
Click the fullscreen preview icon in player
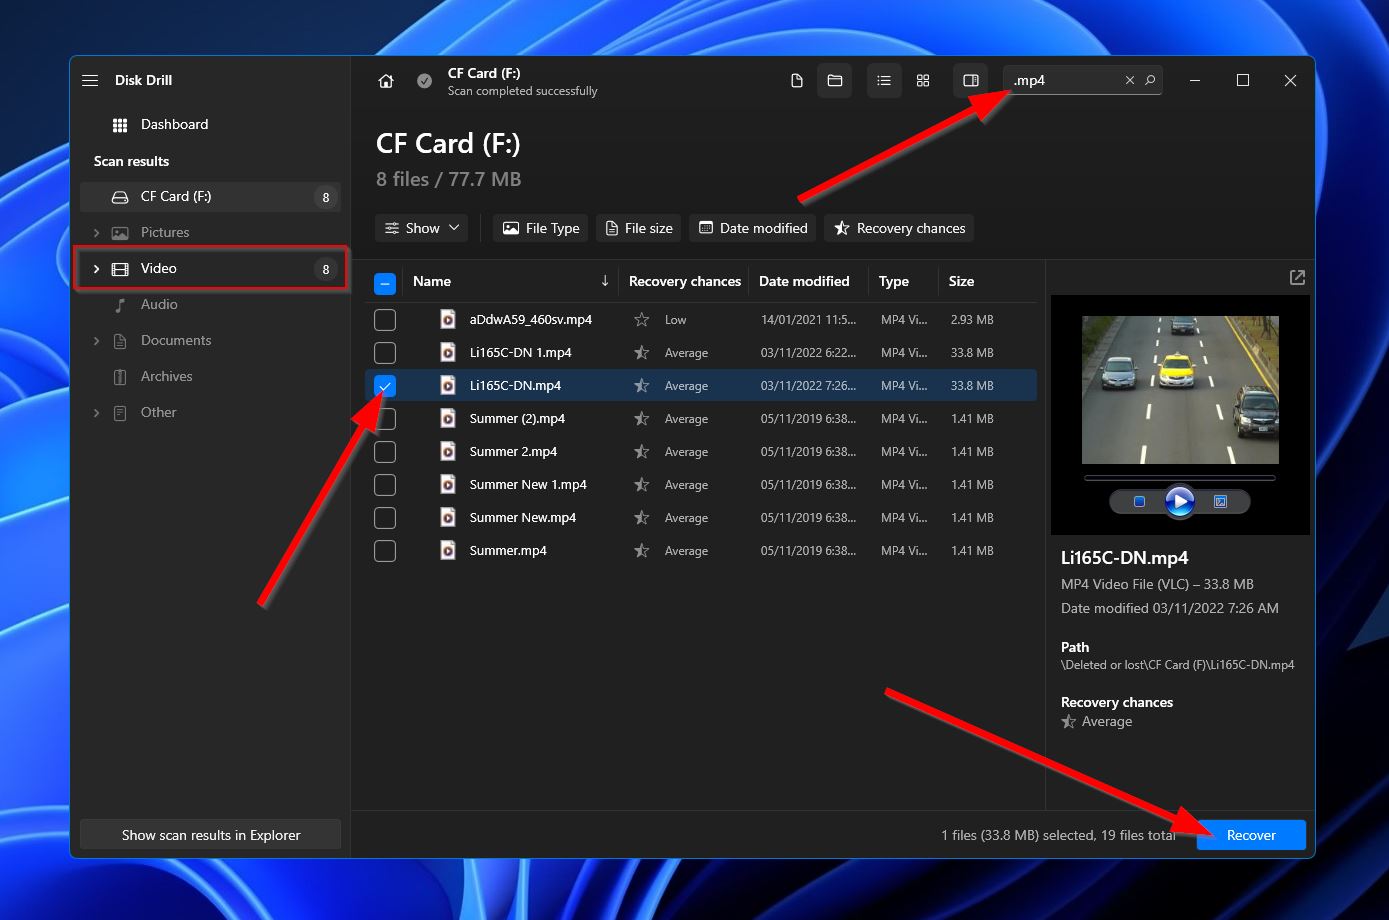tap(1220, 502)
